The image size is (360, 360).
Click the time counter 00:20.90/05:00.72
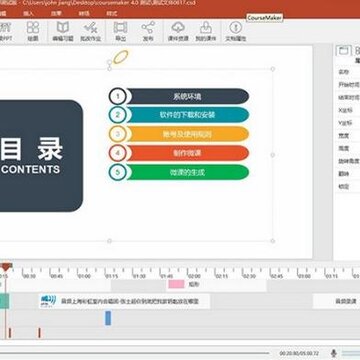coord(299,353)
